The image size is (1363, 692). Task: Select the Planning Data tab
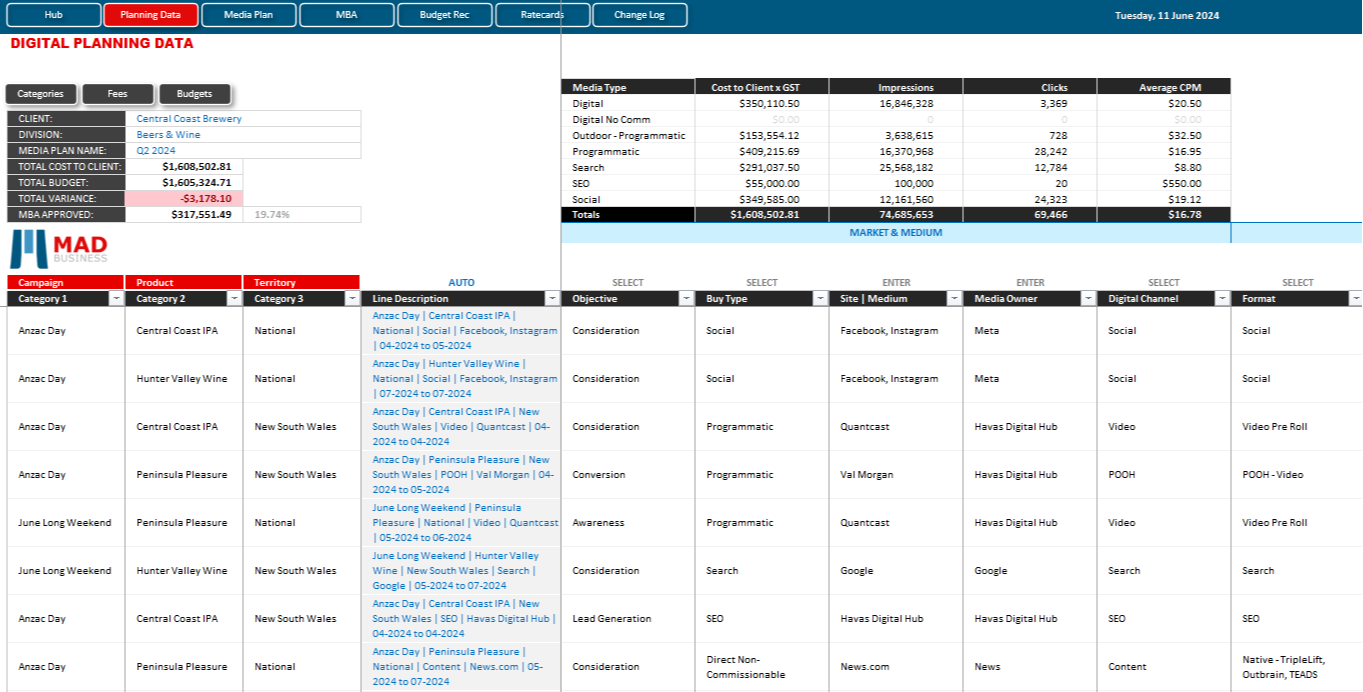click(x=150, y=15)
